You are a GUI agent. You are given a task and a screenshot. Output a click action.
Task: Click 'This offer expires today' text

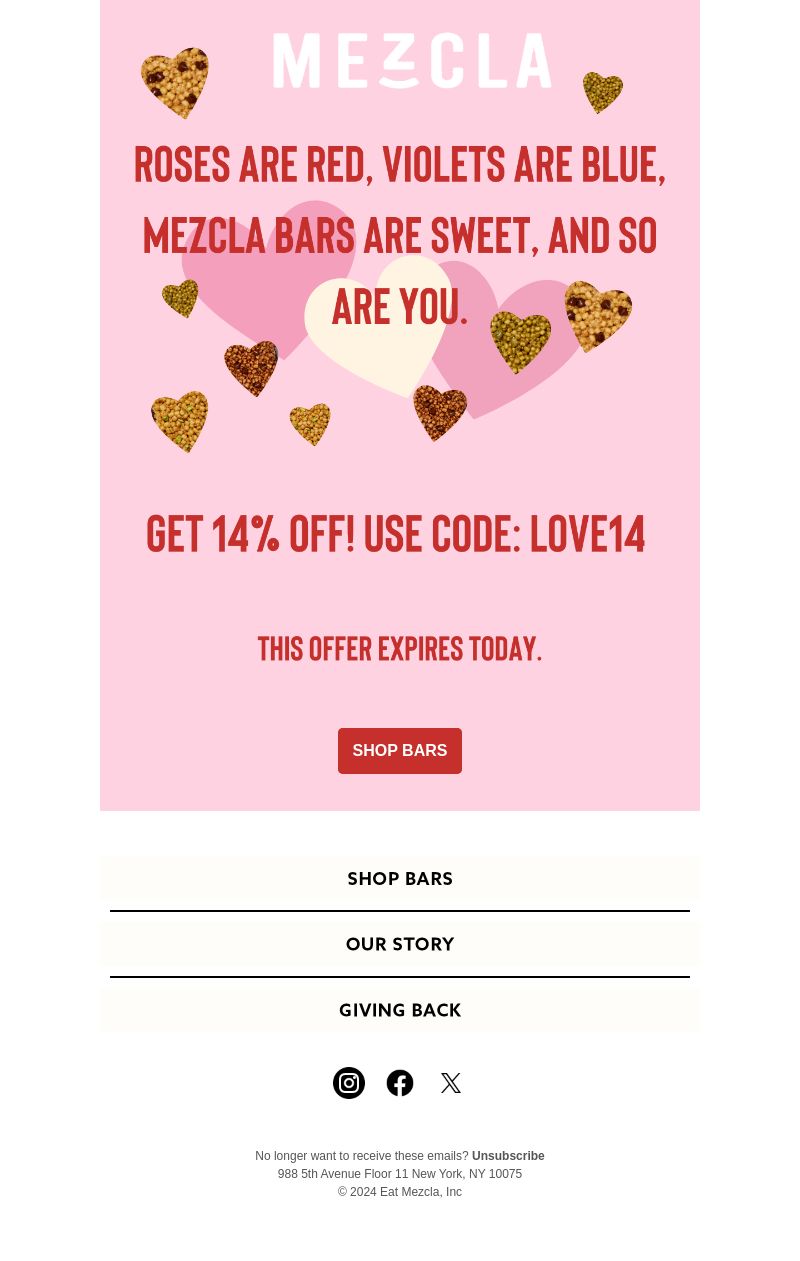400,649
